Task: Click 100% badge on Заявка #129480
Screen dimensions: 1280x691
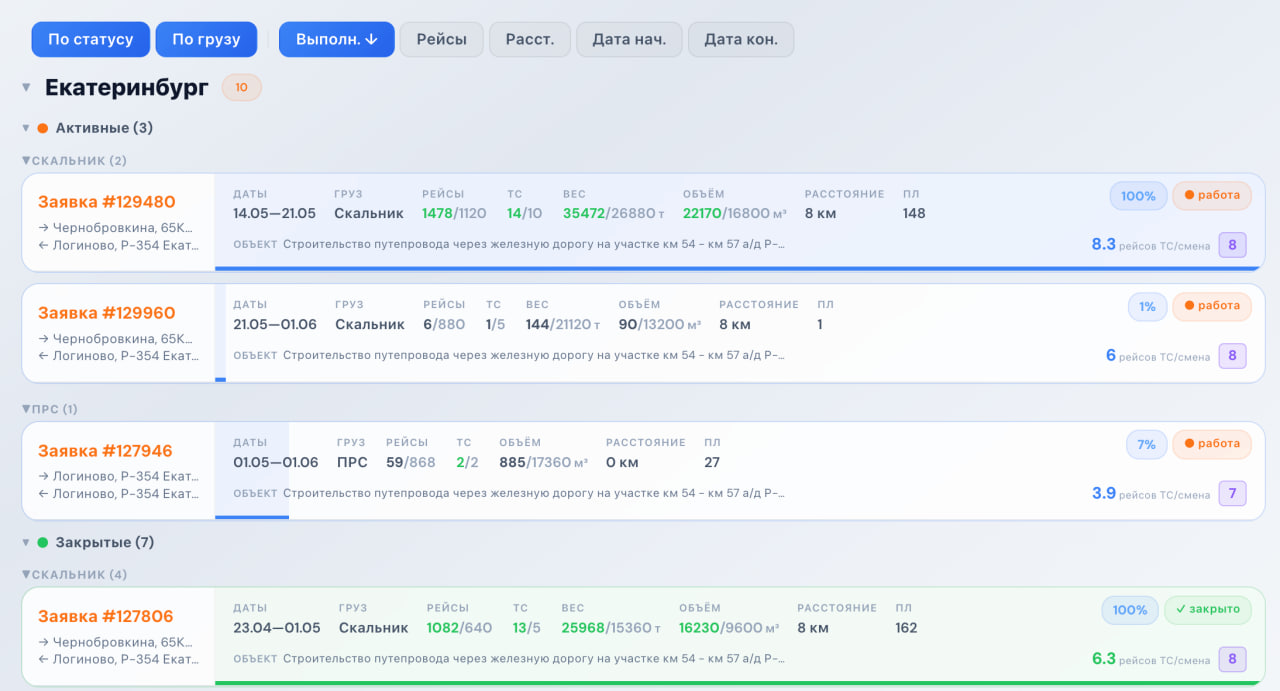Action: point(1138,196)
